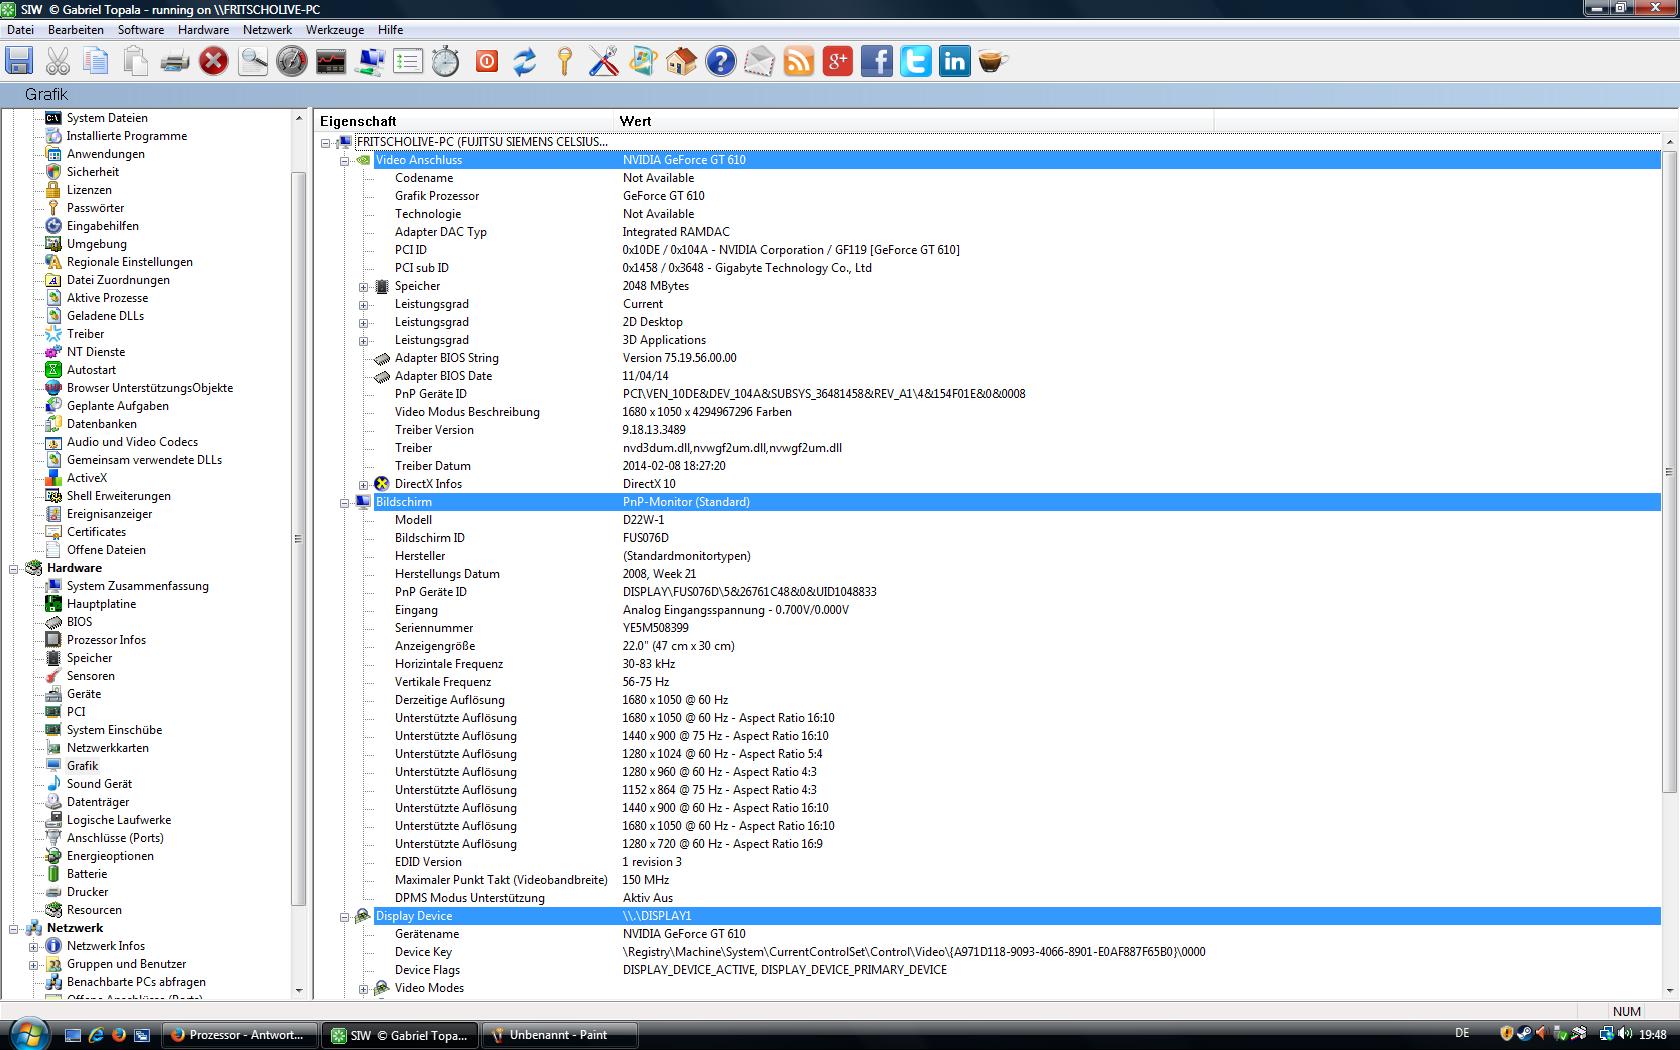Open the Werkzeuge menu
Image resolution: width=1680 pixels, height=1050 pixels.
[335, 30]
